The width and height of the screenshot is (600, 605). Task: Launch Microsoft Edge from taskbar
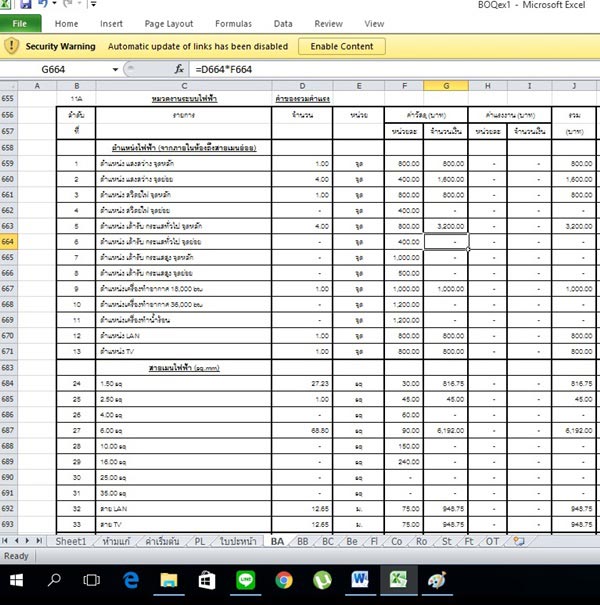click(131, 580)
